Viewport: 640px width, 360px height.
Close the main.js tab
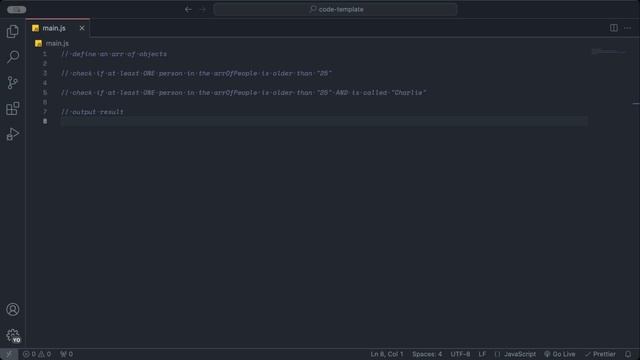(82, 28)
